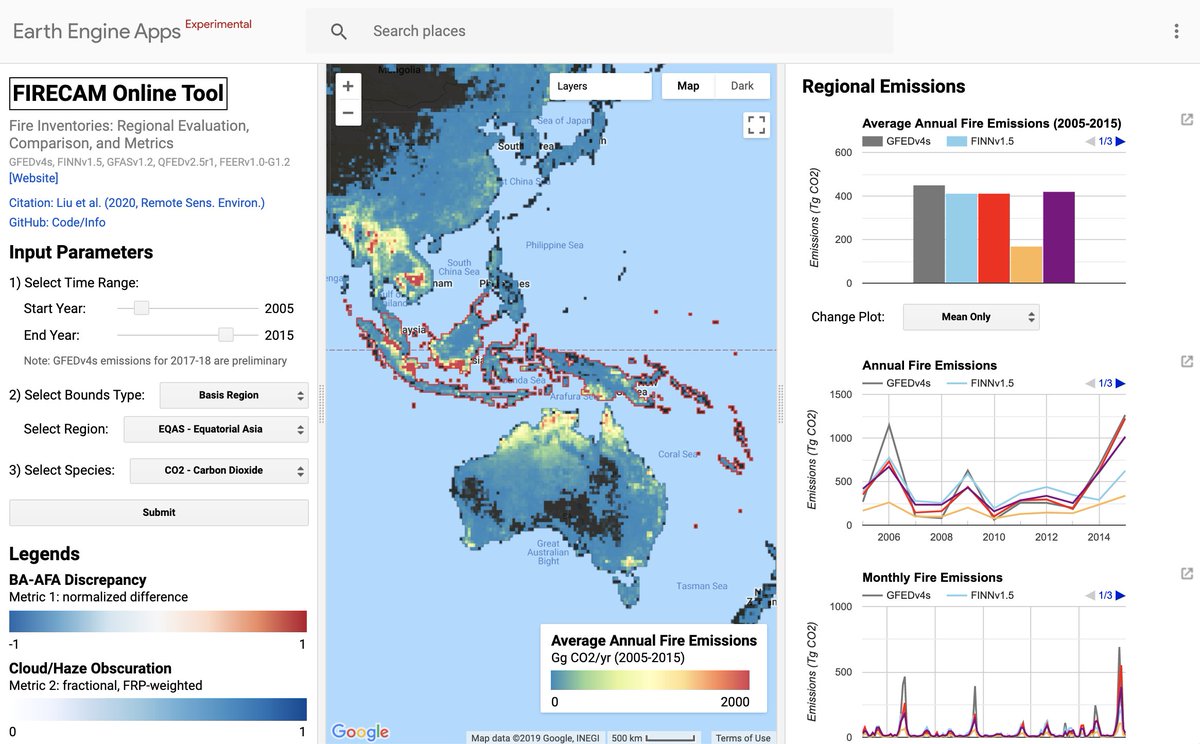Click the right panel resize handle
Viewport: 1200px width, 744px height.
tap(781, 404)
